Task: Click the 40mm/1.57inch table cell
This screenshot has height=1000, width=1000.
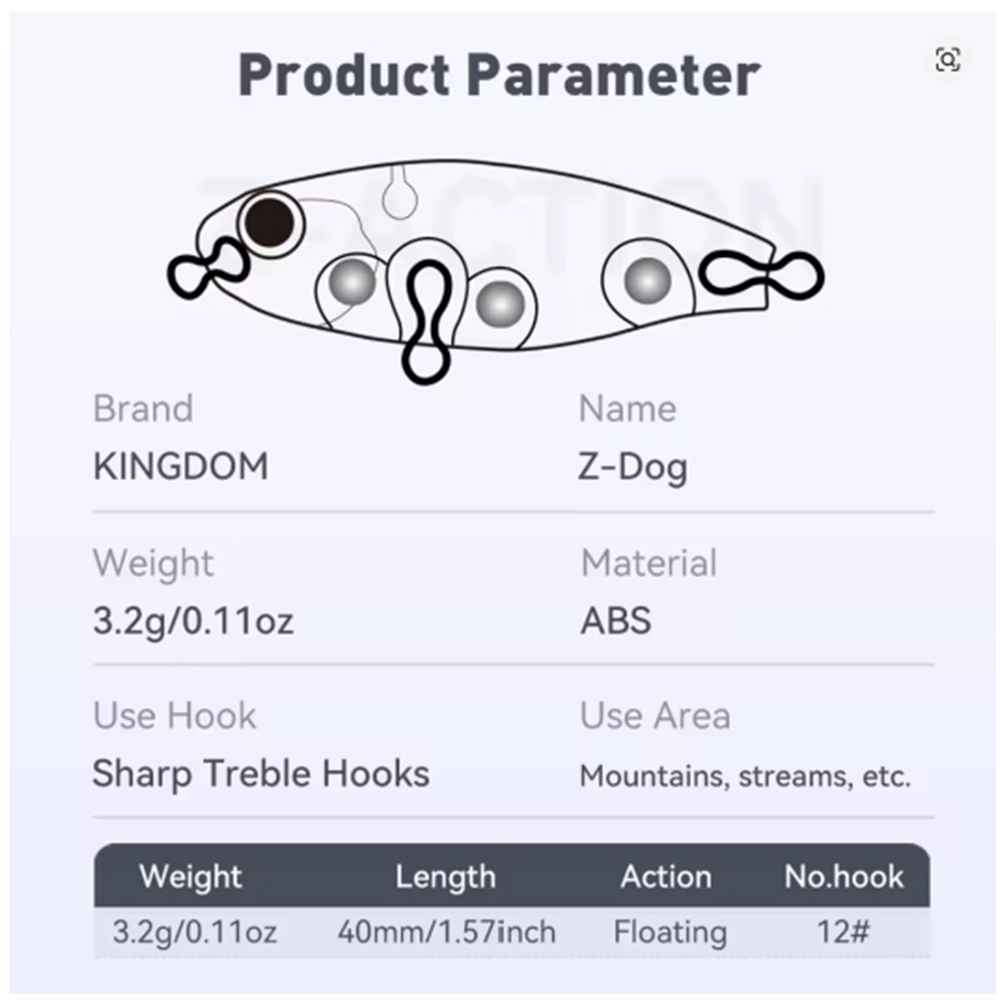Action: tap(446, 932)
